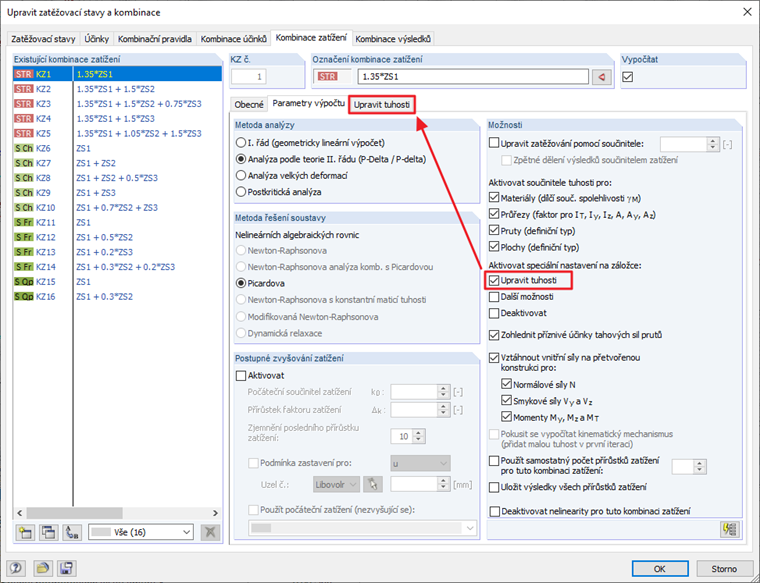Enable Uložit výsledky všech přírůstků zatížení
The width and height of the screenshot is (760, 583).
coord(494,487)
